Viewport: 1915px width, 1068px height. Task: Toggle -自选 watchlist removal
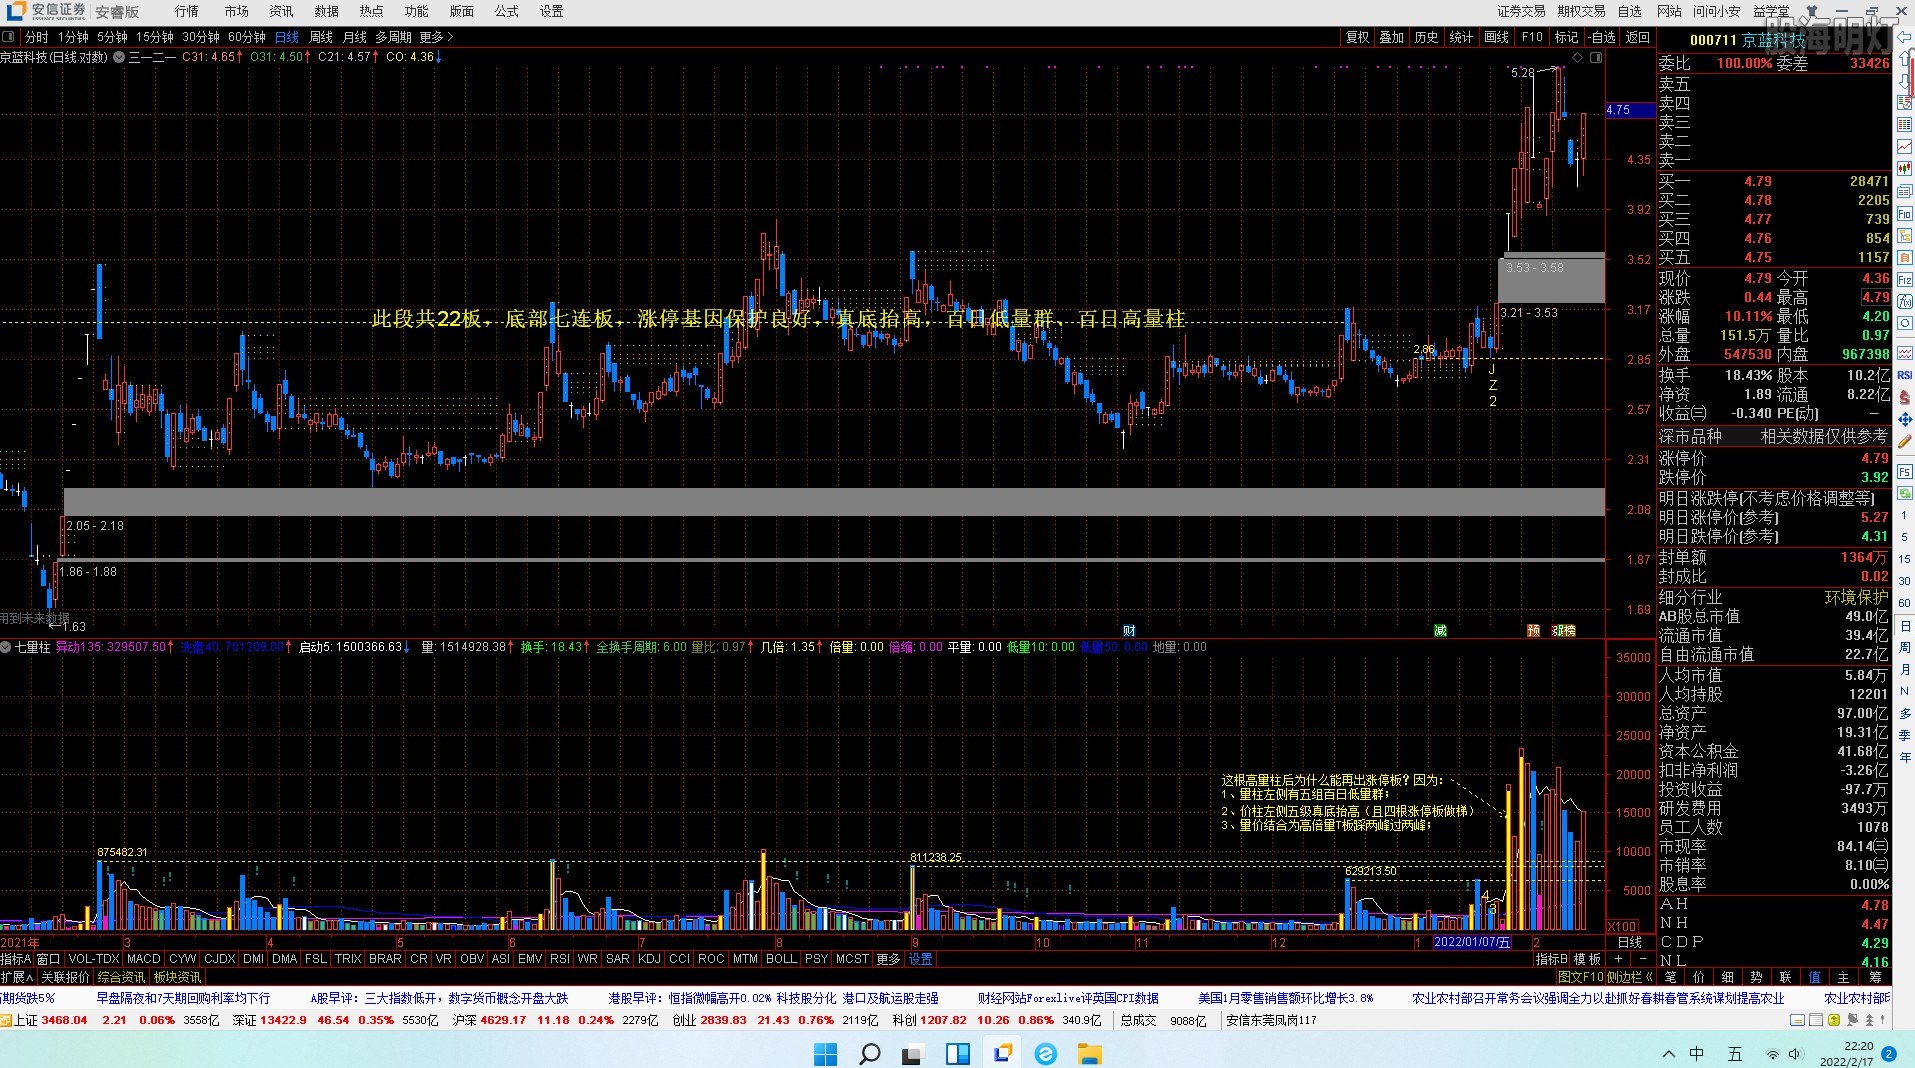(1602, 37)
